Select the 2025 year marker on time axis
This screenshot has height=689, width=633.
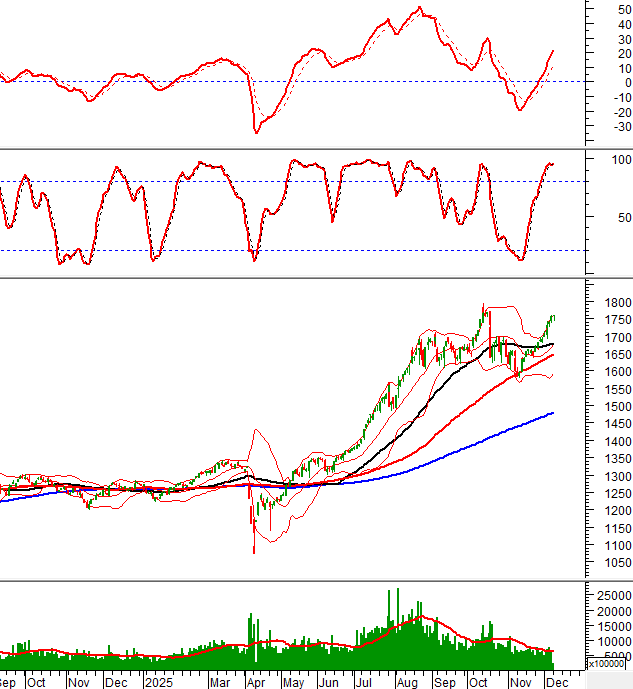[x=159, y=683]
